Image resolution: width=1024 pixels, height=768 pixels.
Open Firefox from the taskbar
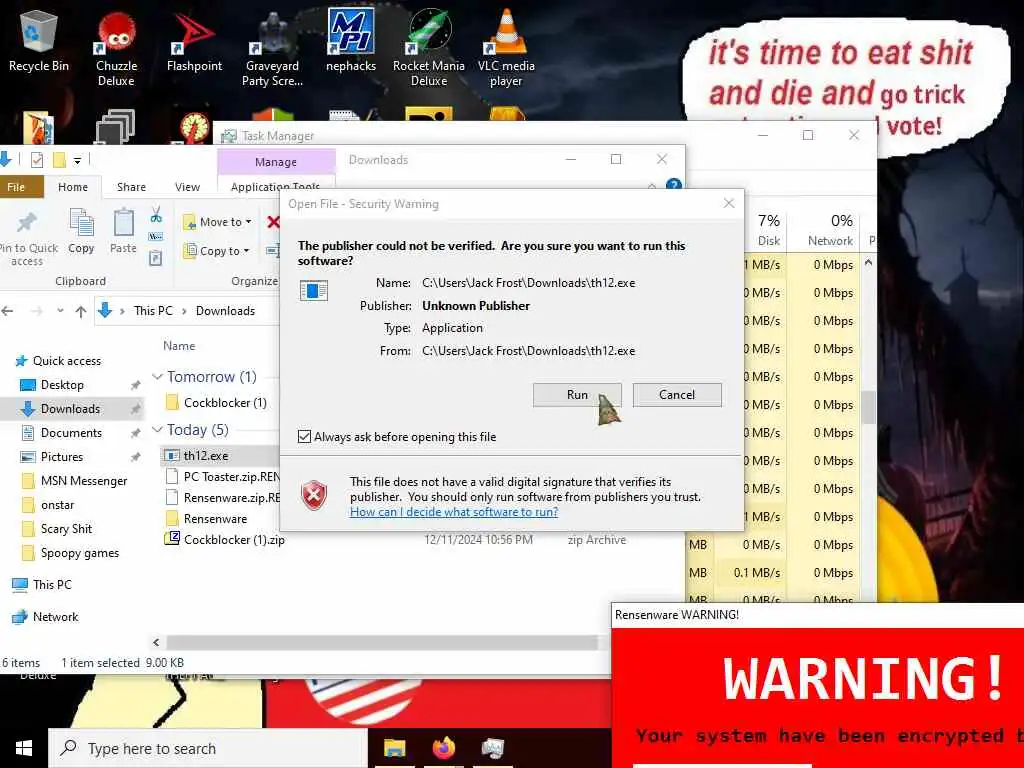444,748
